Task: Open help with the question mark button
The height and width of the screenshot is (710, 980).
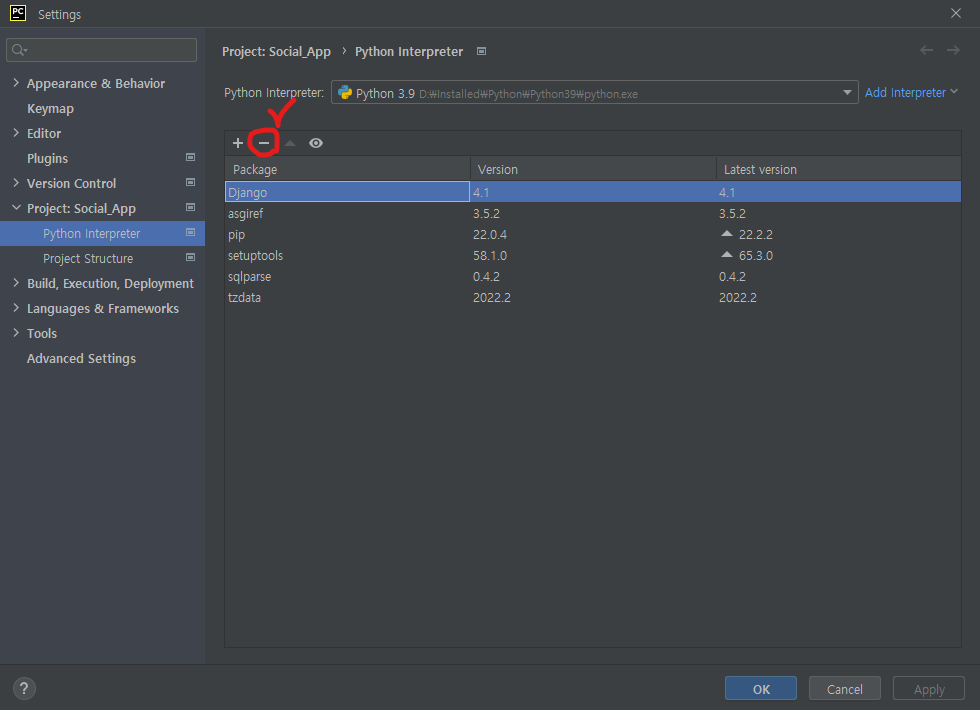Action: click(x=24, y=689)
